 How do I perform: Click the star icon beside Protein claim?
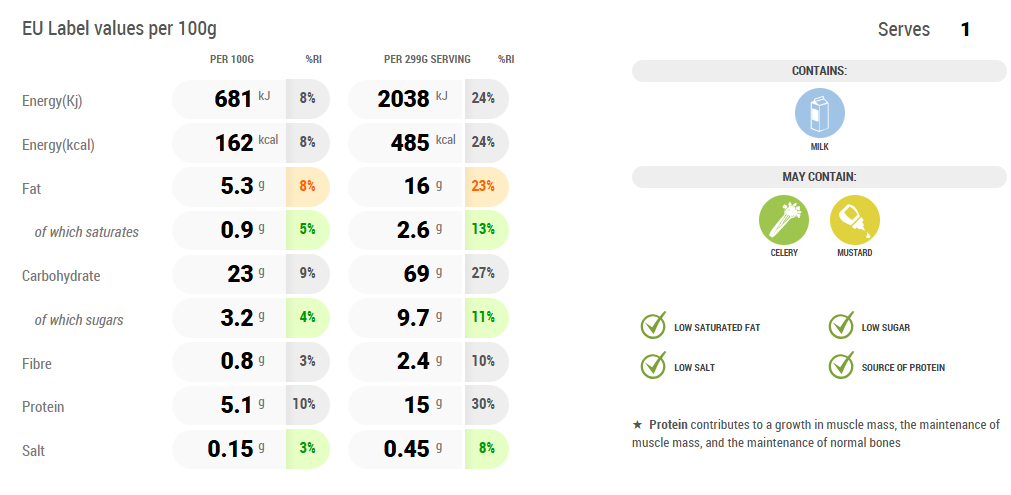[x=638, y=424]
